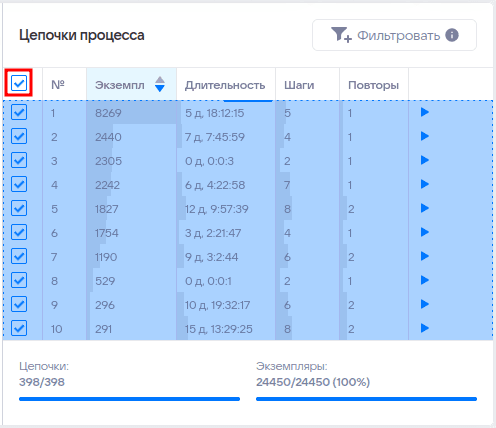Click instance count 291
Image resolution: width=496 pixels, height=428 pixels.
(x=103, y=329)
